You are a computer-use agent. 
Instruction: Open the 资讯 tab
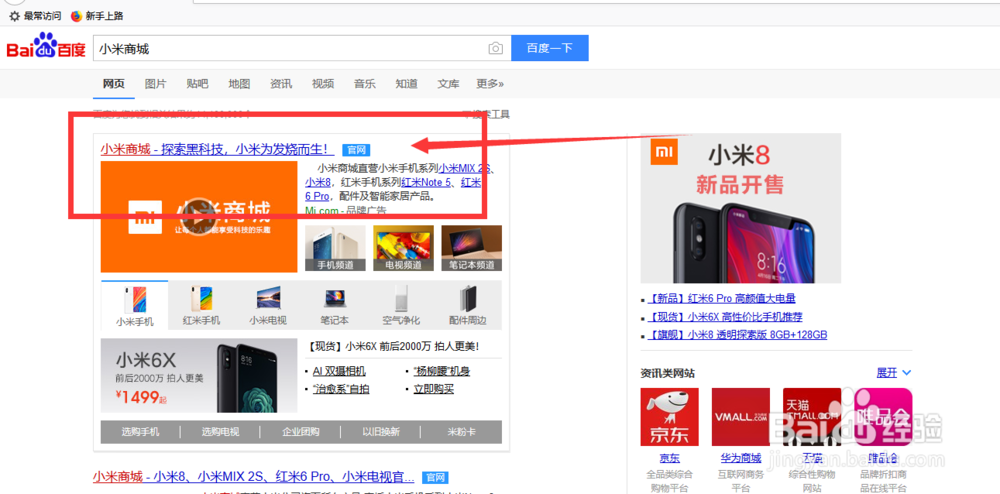click(281, 84)
